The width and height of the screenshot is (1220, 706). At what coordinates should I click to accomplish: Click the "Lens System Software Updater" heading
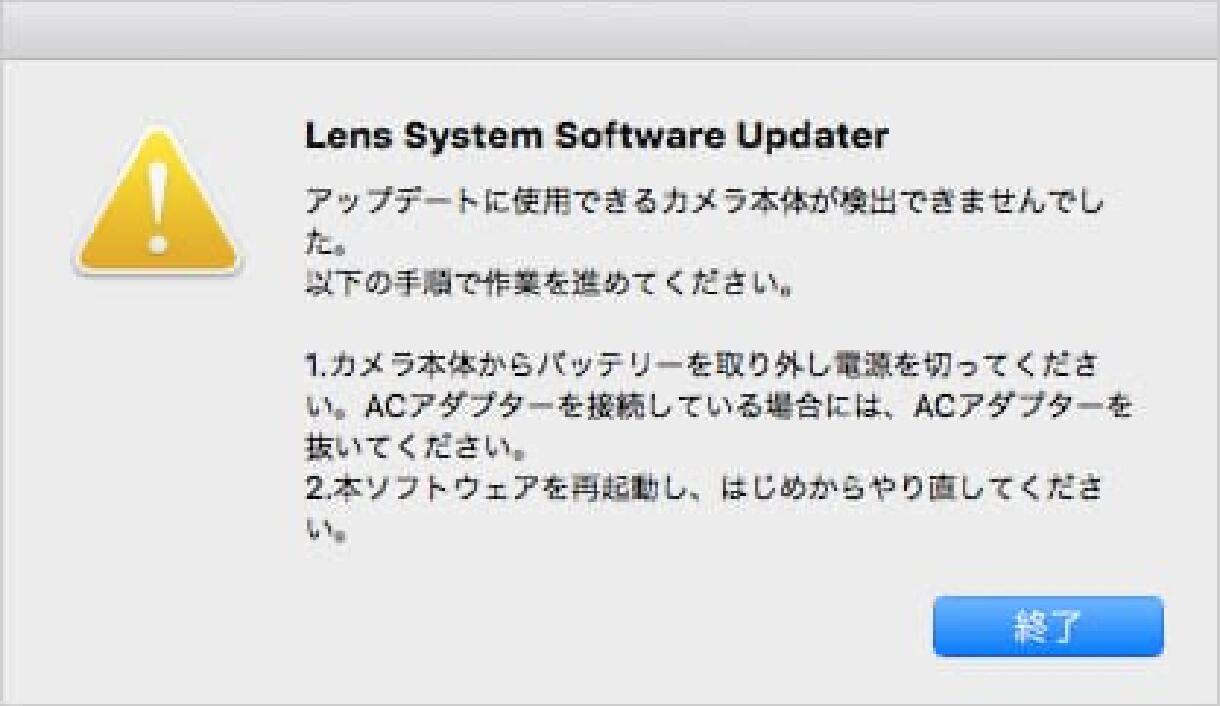pyautogui.click(x=596, y=138)
